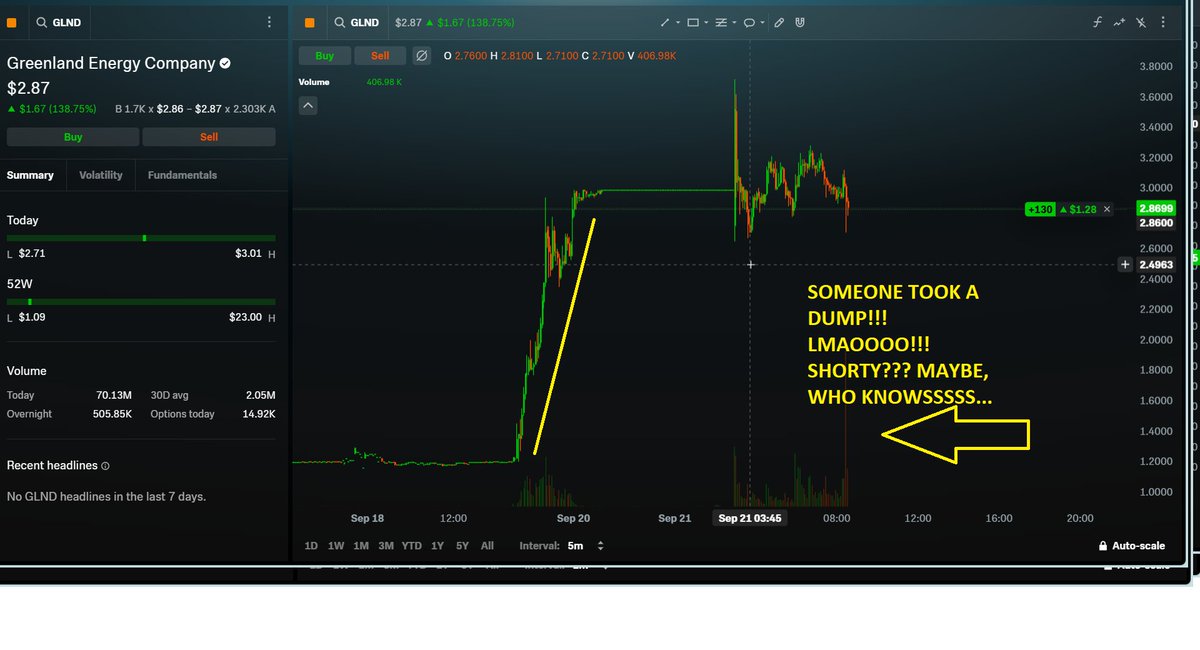Open the rectangle tool dropdown arrow

706,22
